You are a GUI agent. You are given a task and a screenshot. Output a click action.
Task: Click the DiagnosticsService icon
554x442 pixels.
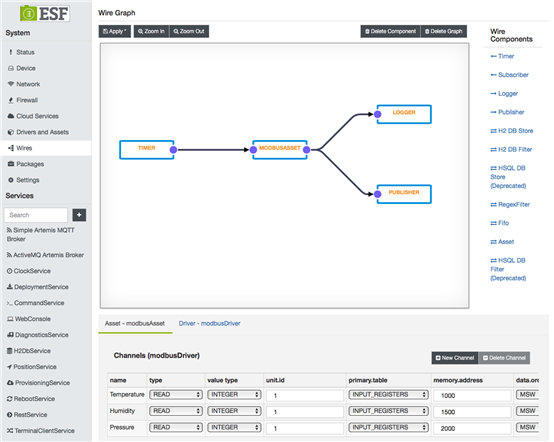pyautogui.click(x=10, y=335)
